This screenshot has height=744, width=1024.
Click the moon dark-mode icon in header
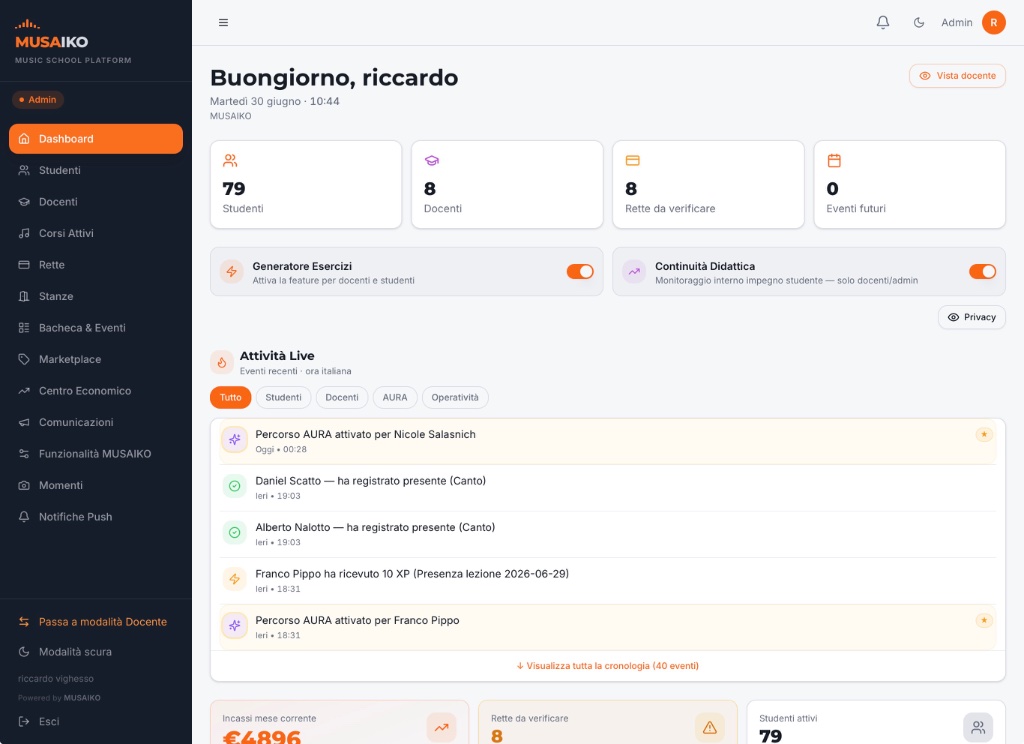(x=919, y=23)
